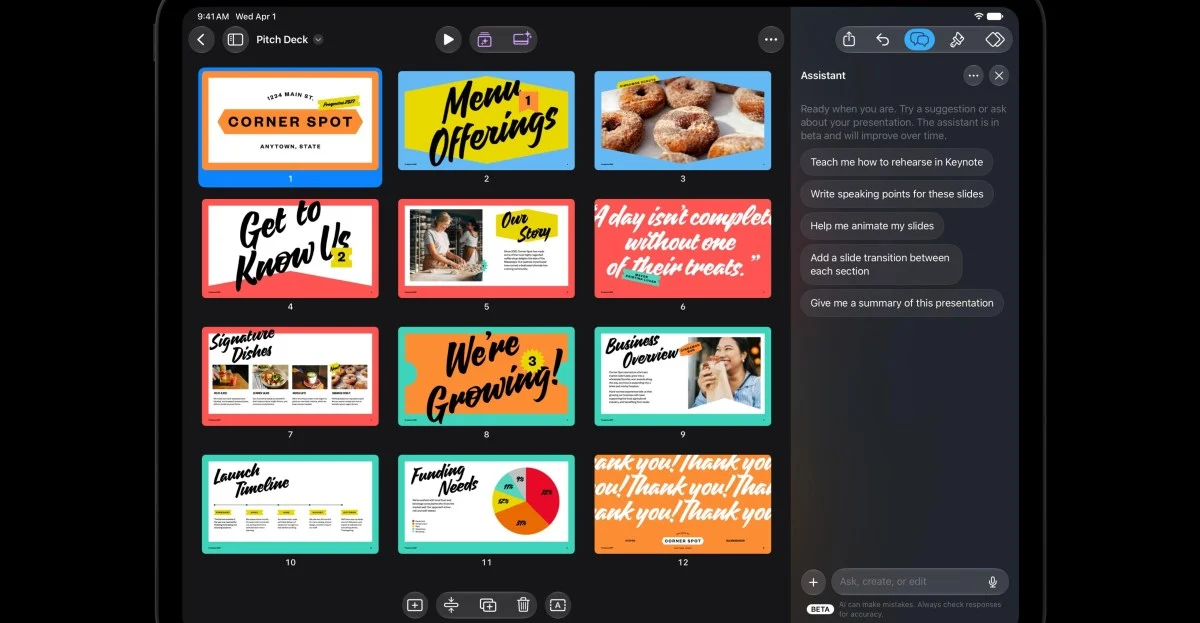Add a new slide with bottom plus icon
This screenshot has width=1200, height=623.
(415, 605)
